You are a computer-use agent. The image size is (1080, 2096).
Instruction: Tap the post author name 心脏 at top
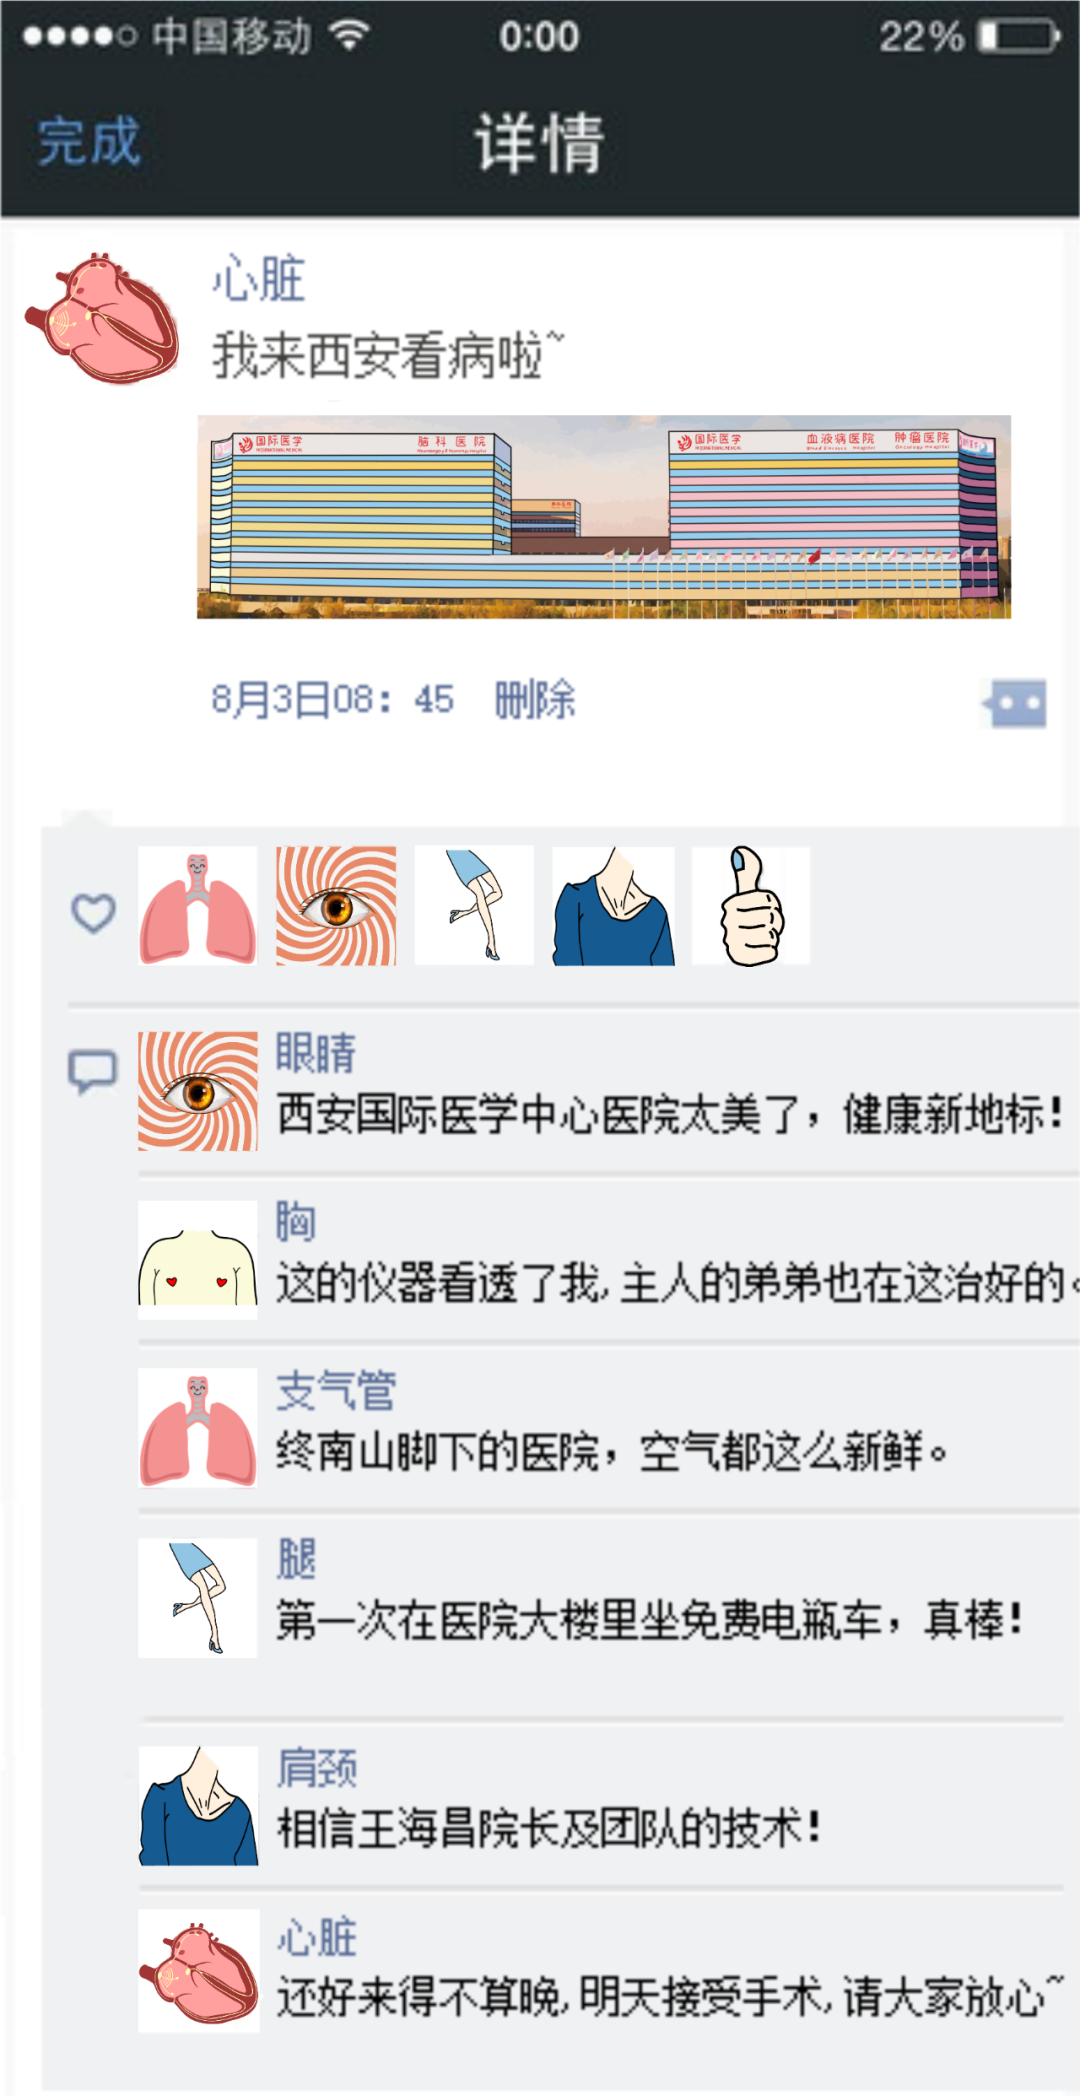coord(258,278)
